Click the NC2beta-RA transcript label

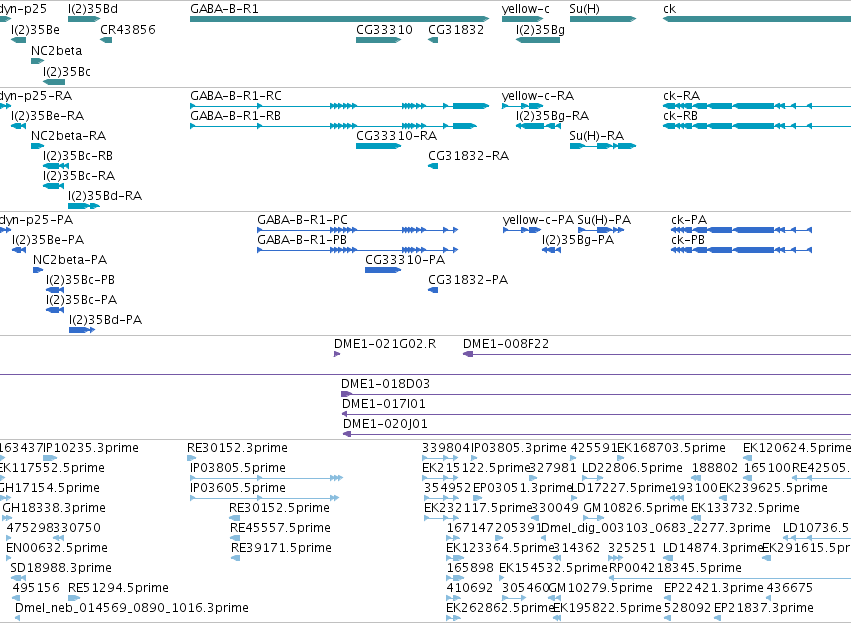(x=68, y=136)
